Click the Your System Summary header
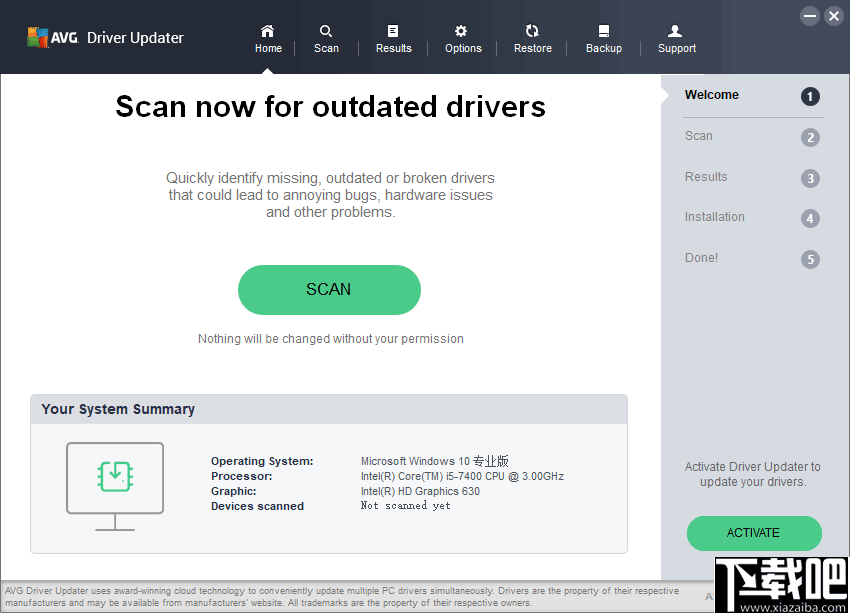 118,409
